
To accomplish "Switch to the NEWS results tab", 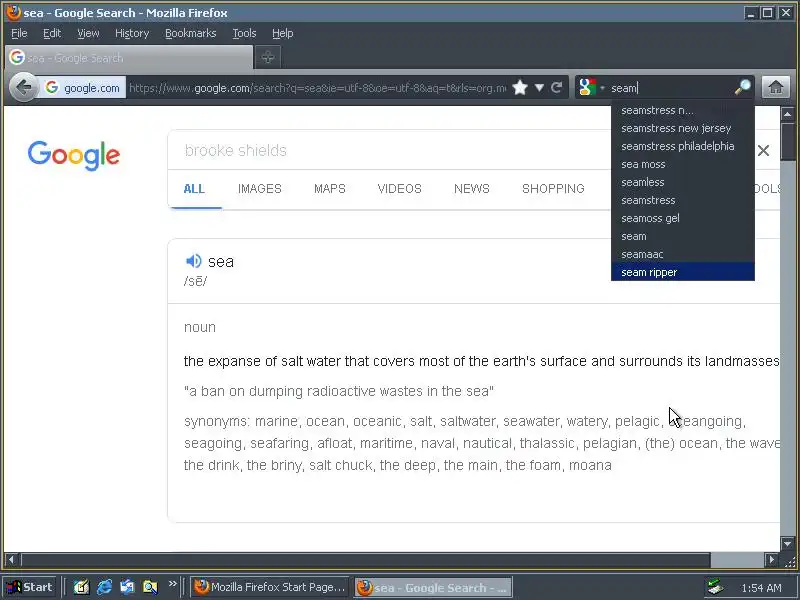I will pos(472,189).
